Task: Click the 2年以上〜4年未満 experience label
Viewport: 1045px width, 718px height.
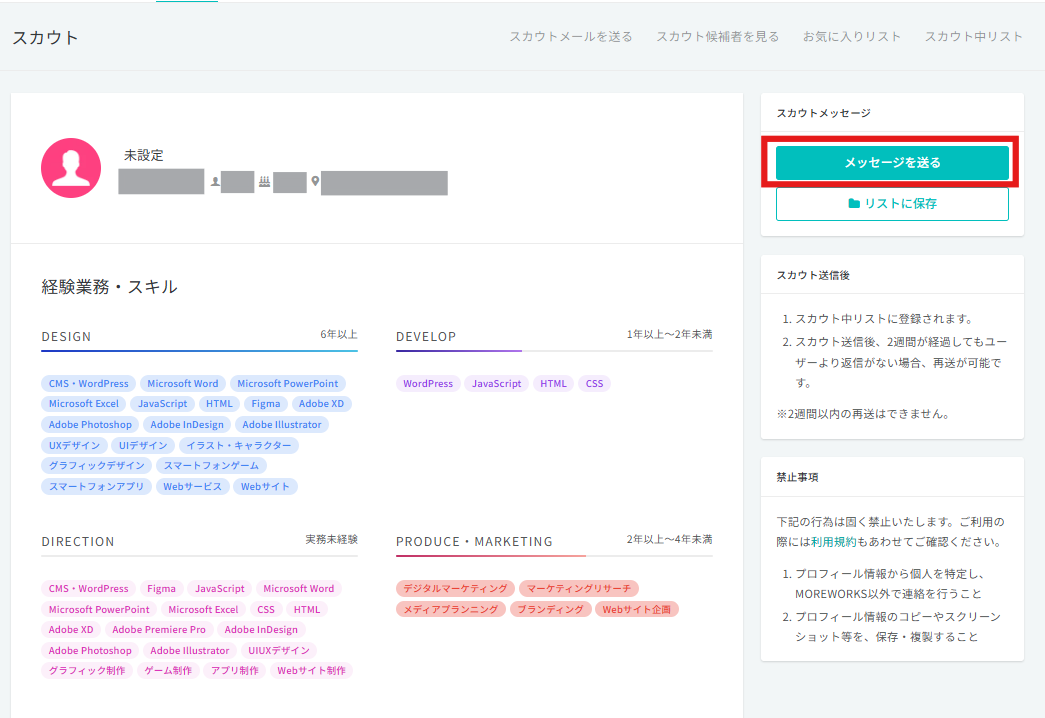Action: point(669,539)
